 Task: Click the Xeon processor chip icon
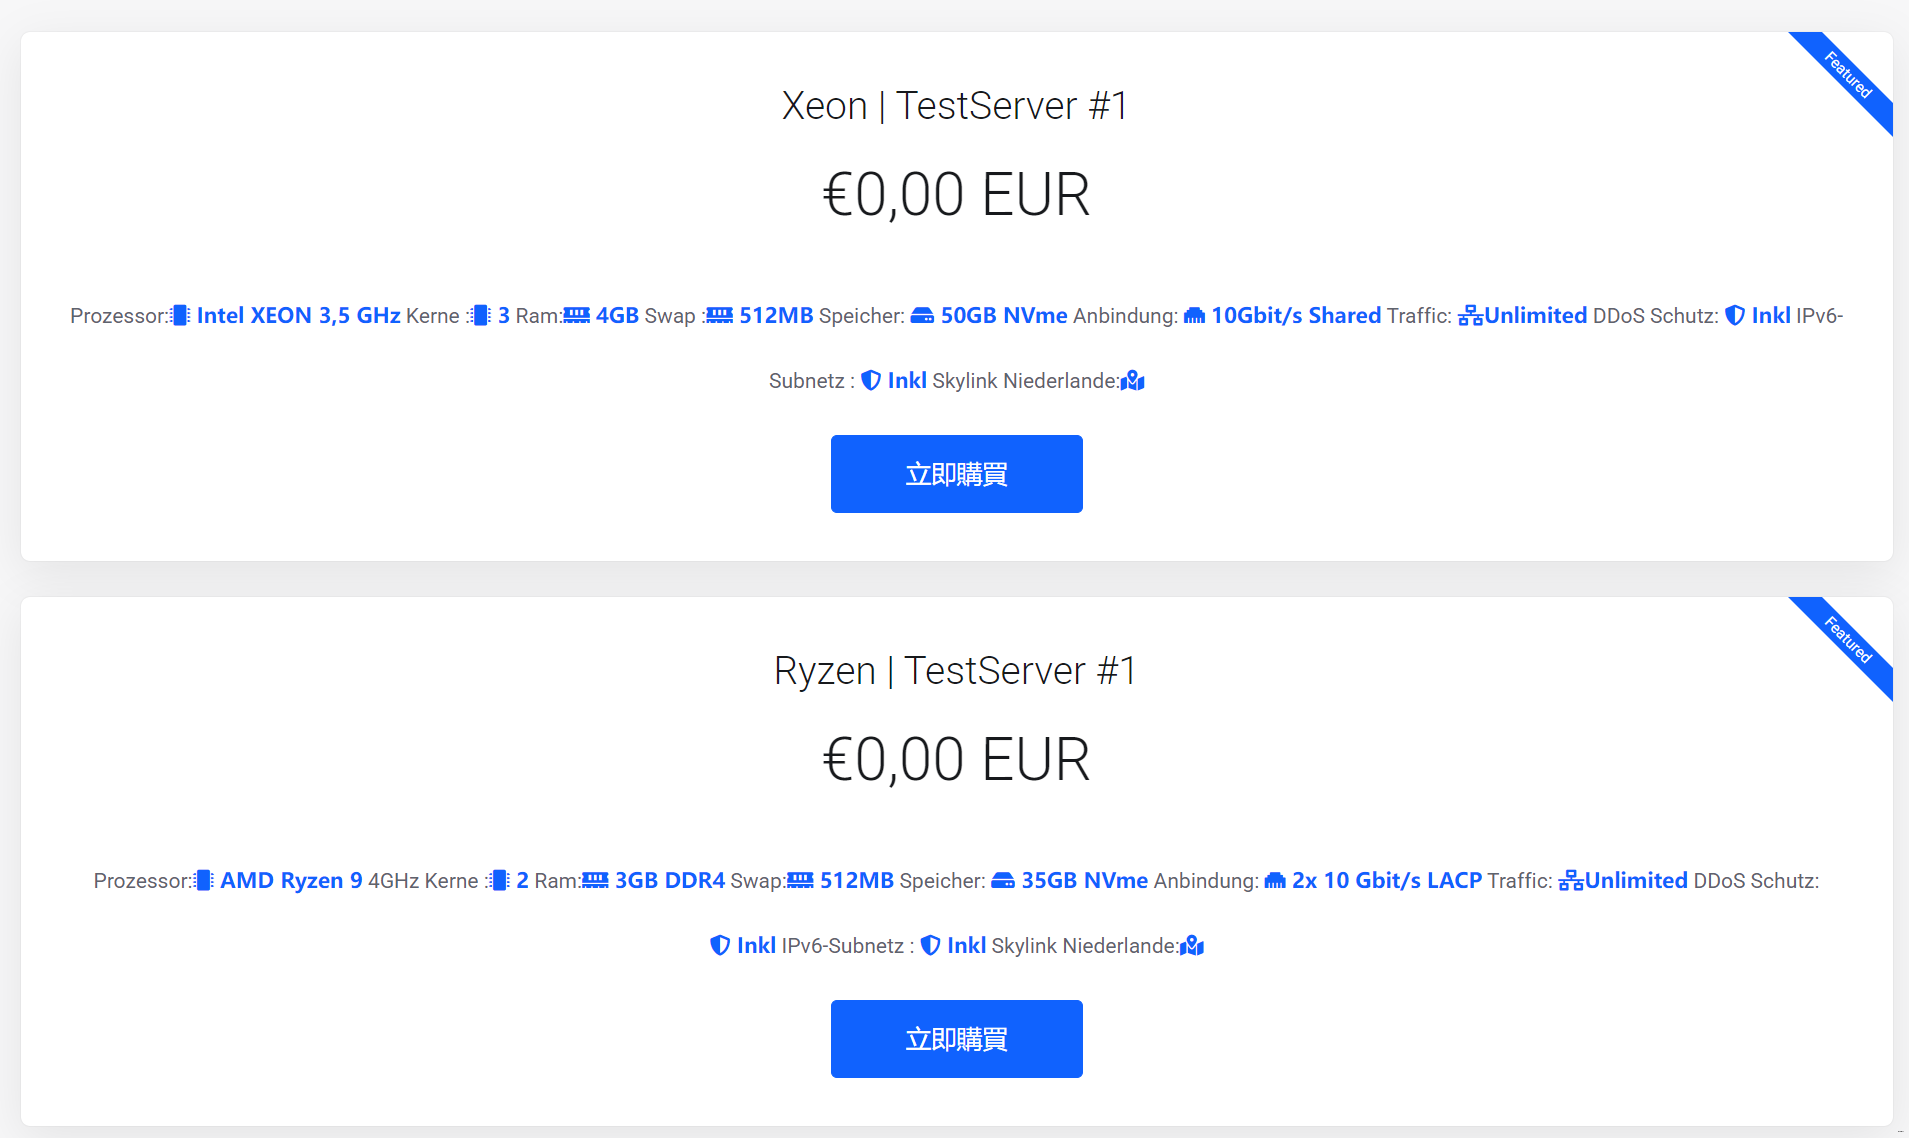(x=181, y=316)
